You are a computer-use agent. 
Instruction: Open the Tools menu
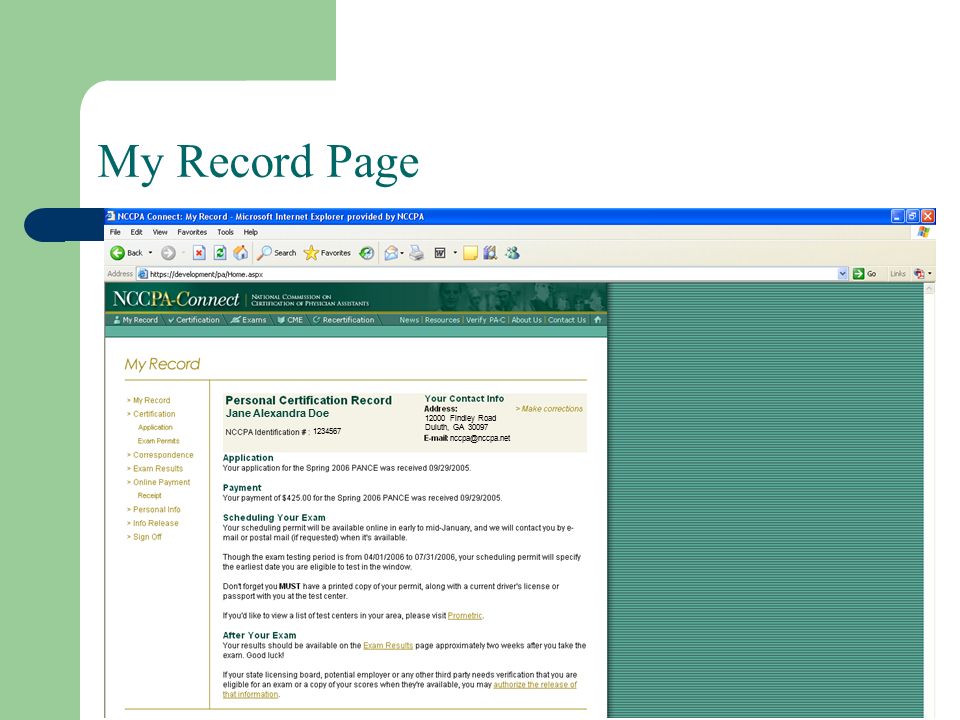point(225,232)
